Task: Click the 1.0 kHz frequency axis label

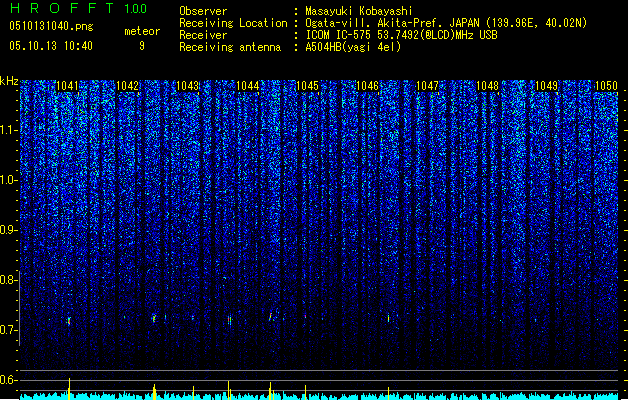Action: coord(8,180)
